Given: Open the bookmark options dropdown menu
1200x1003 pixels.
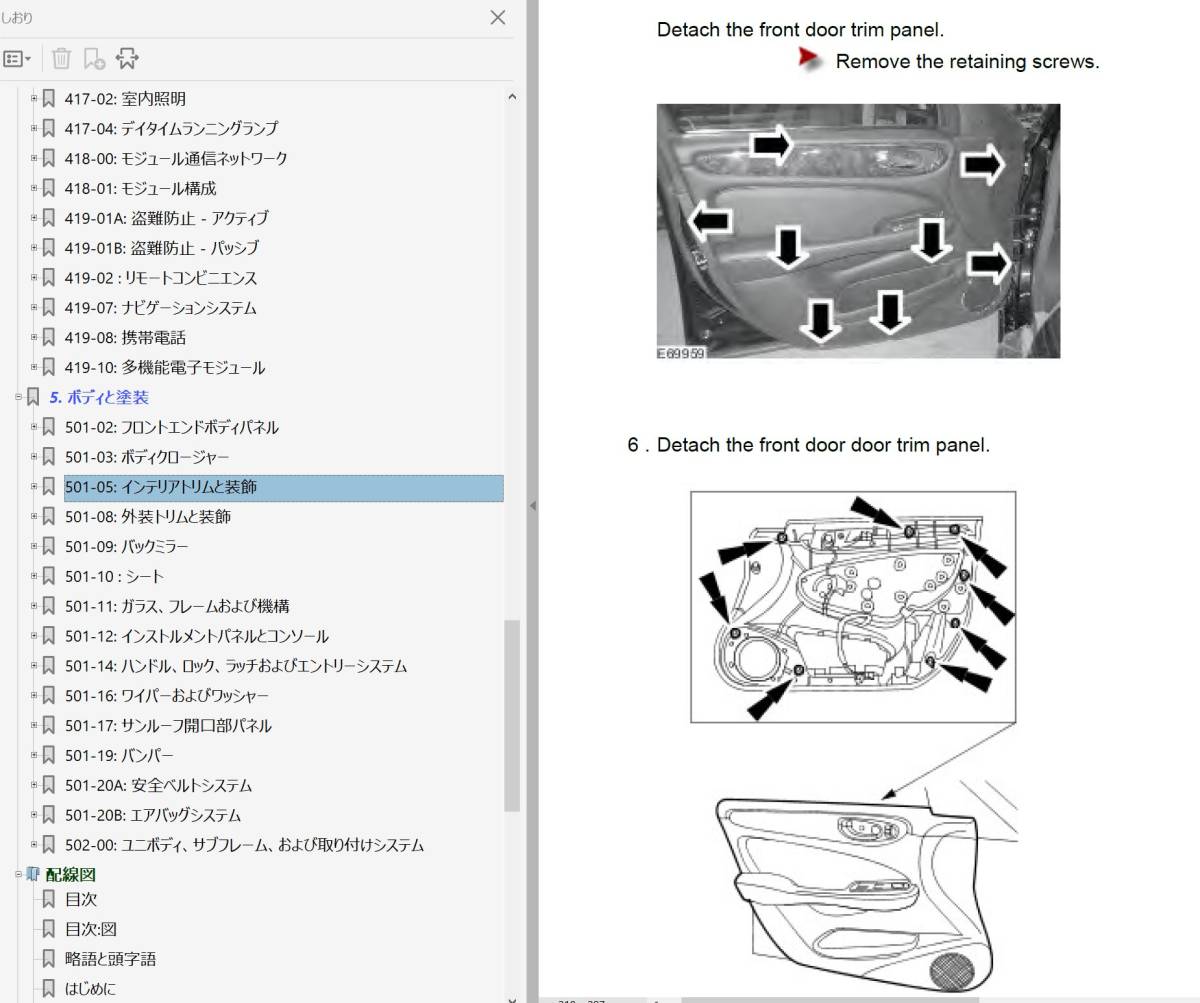Looking at the screenshot, I should 17,59.
